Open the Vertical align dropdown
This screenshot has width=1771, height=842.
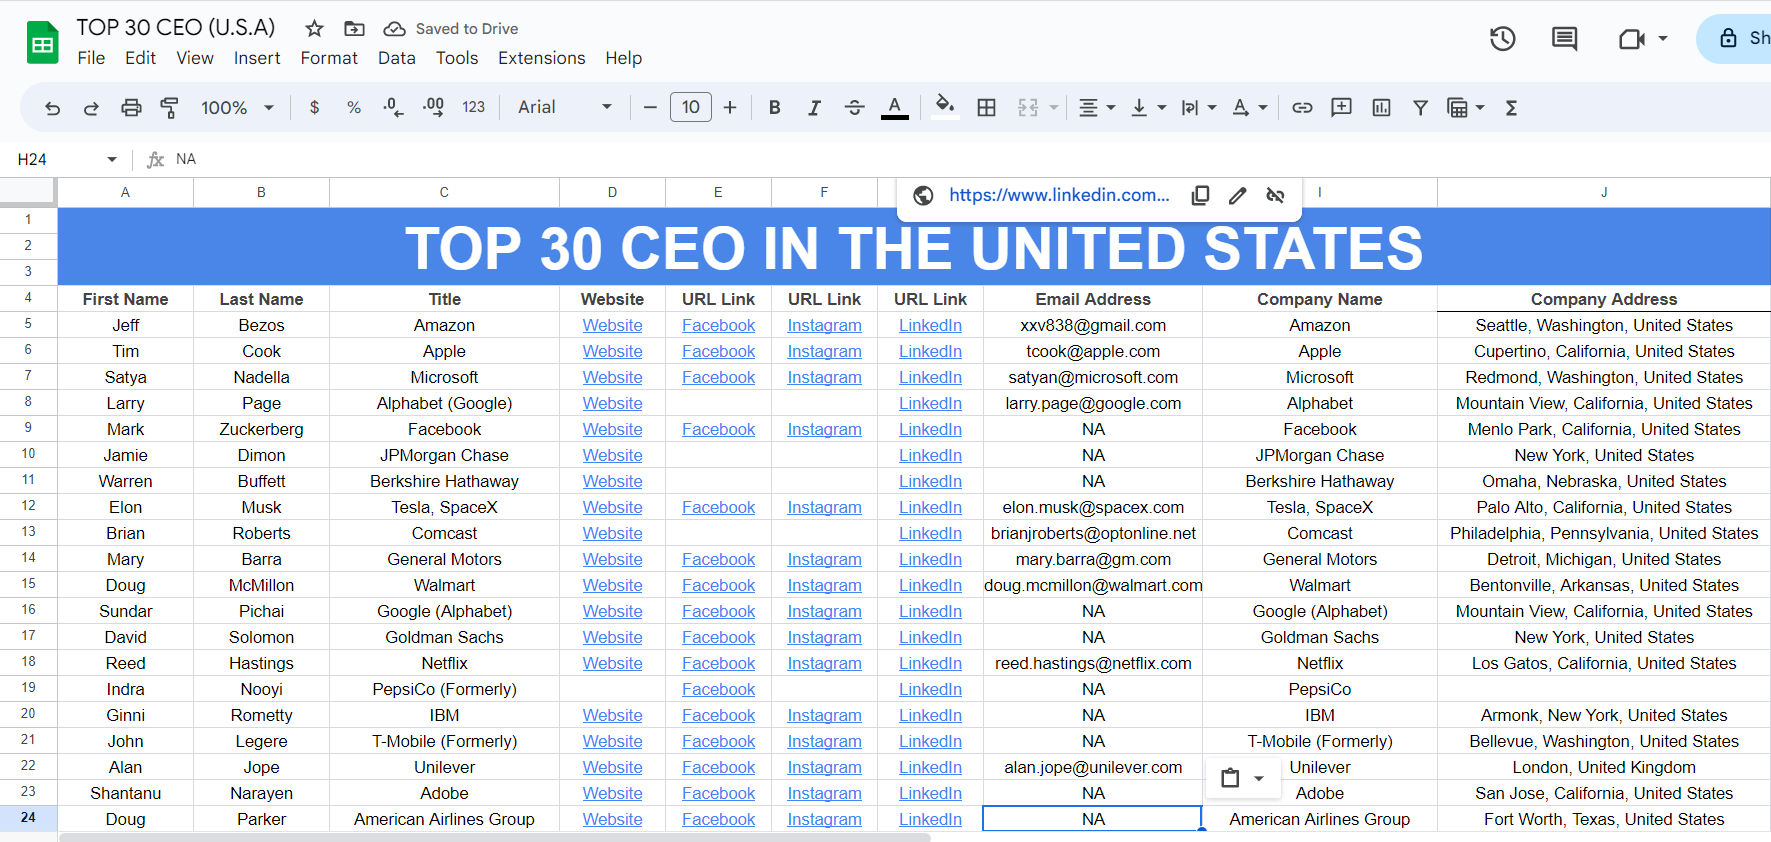(x=1148, y=107)
